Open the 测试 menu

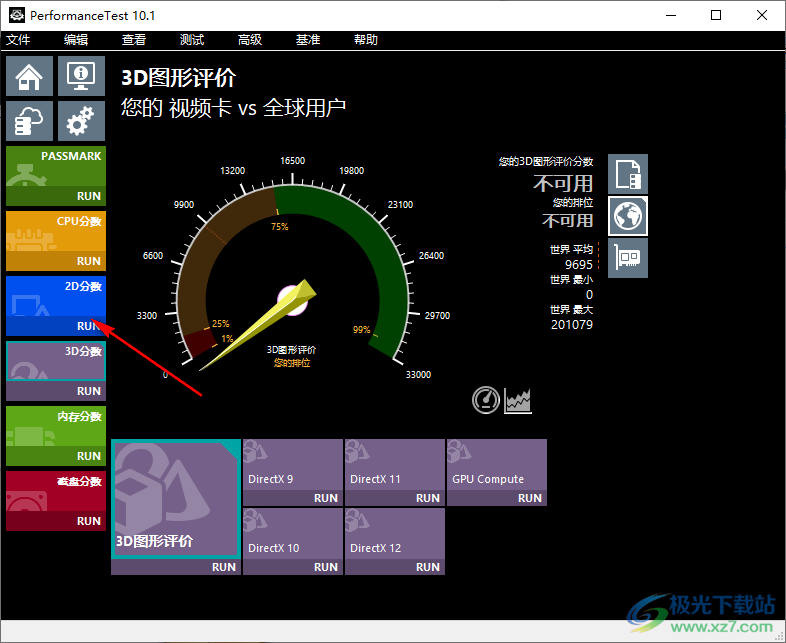point(192,40)
